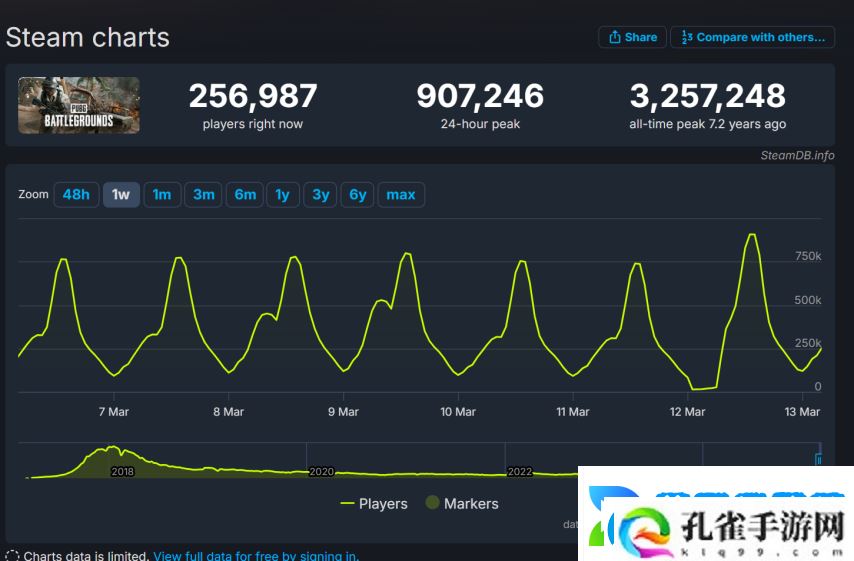Choose the 6y zoom range

pyautogui.click(x=358, y=194)
